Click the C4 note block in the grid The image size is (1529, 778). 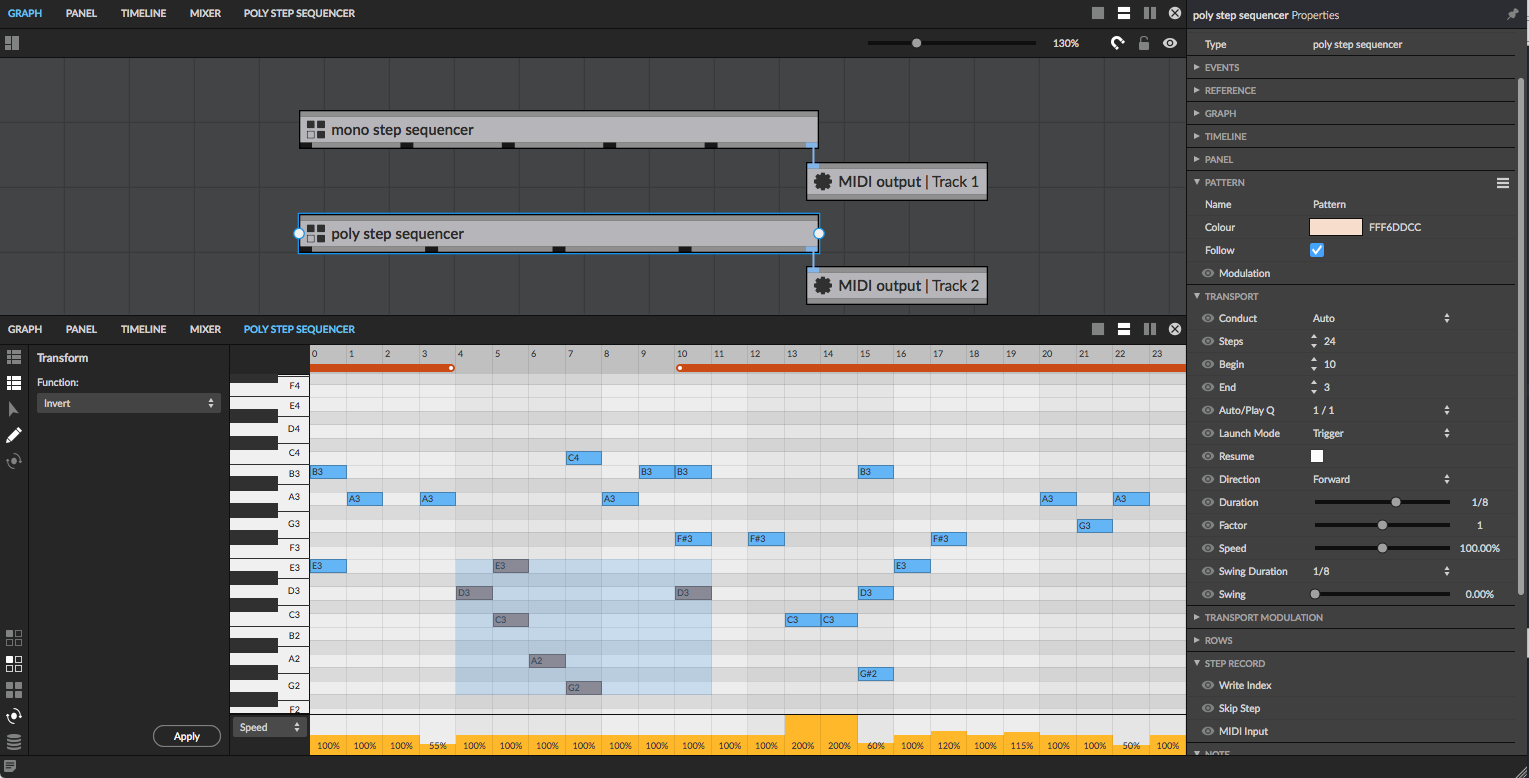[x=584, y=458]
